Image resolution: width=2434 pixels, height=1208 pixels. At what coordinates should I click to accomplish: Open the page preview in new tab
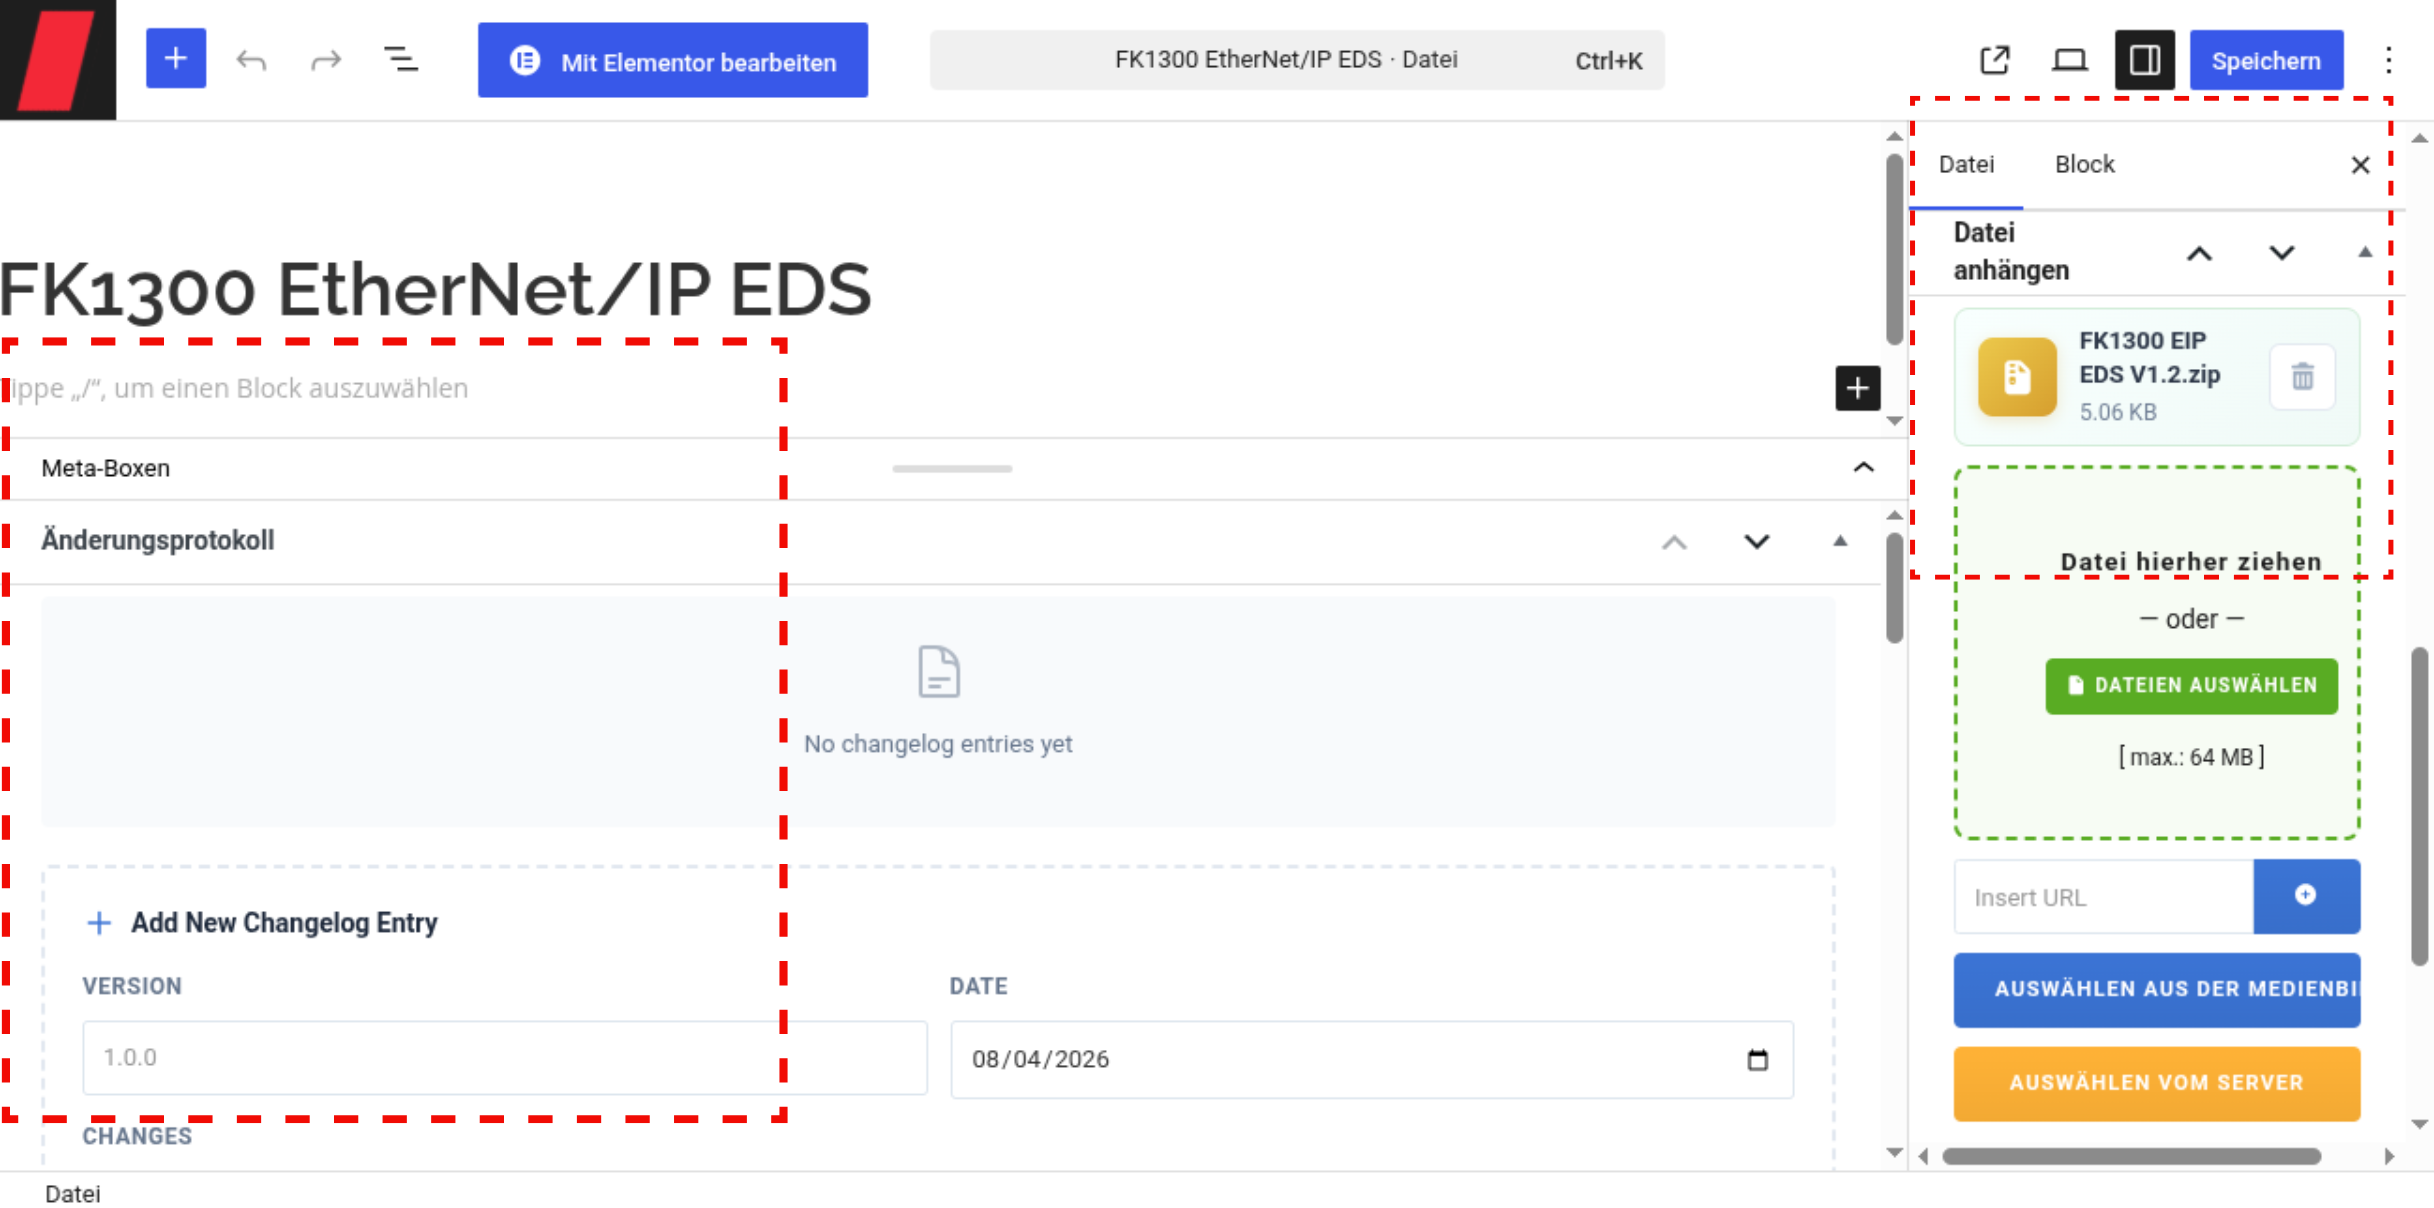pos(1995,60)
